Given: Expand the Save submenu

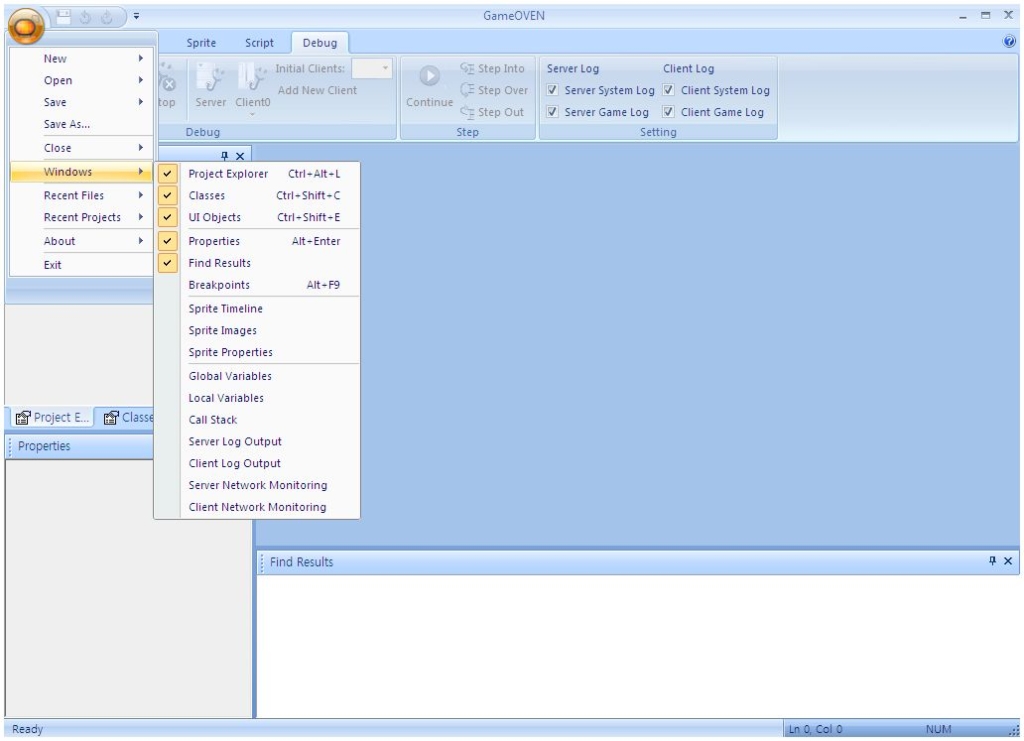Looking at the screenshot, I should (82, 102).
